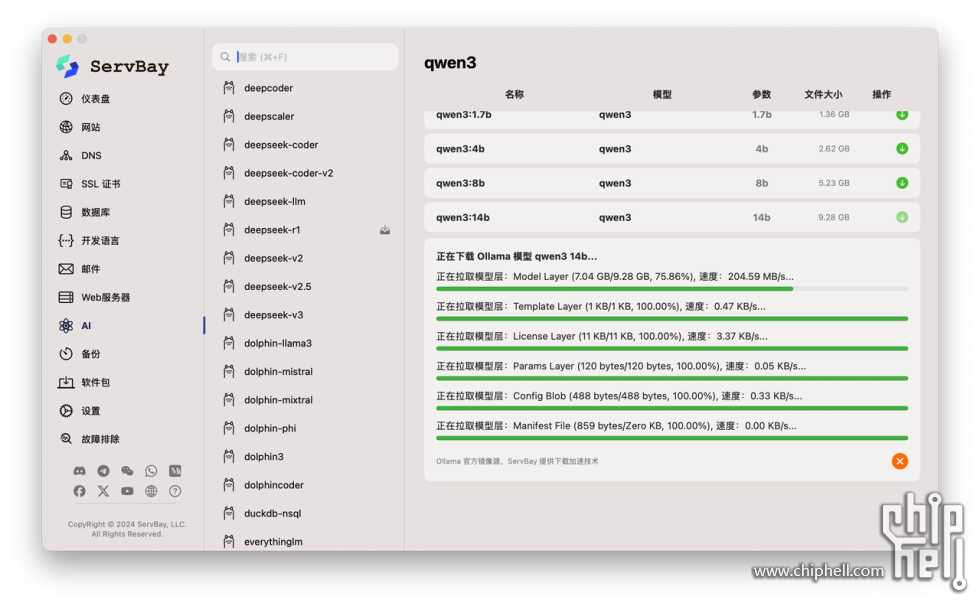This screenshot has height=606, width=980.
Task: Click the 9.28 GB file size cell
Action: 834,217
